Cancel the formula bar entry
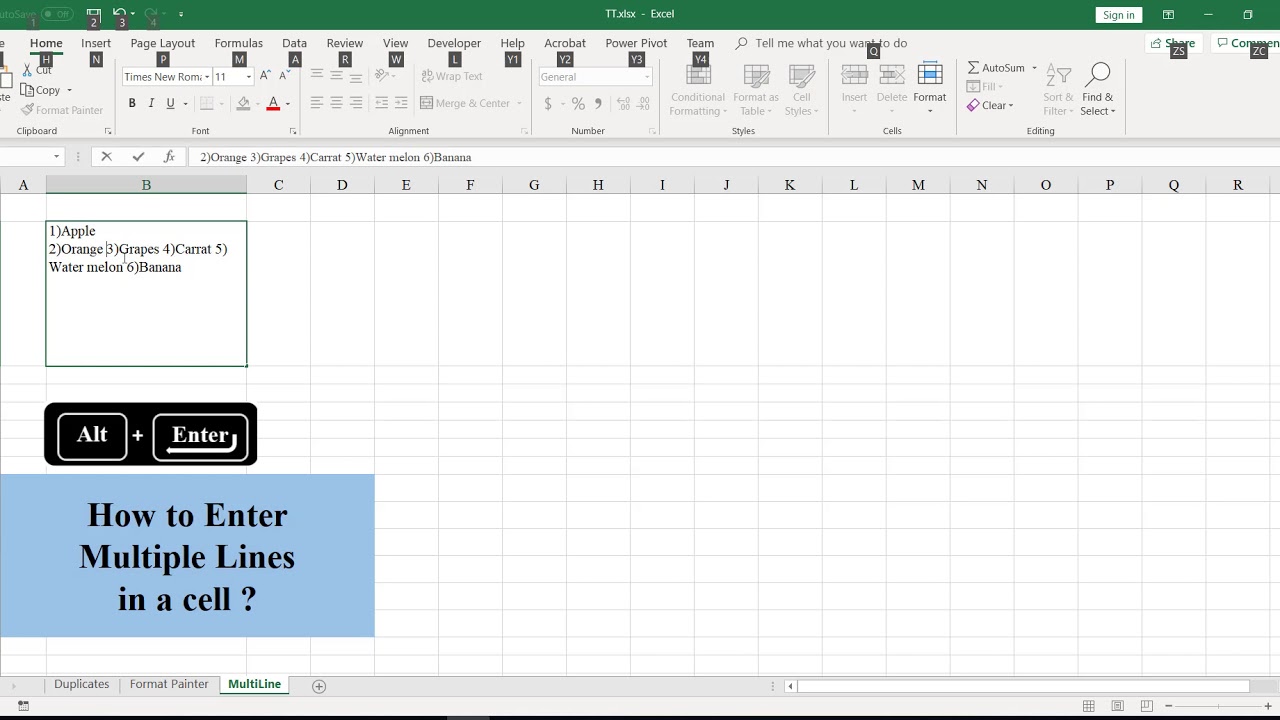The height and width of the screenshot is (720, 1280). pyautogui.click(x=106, y=157)
